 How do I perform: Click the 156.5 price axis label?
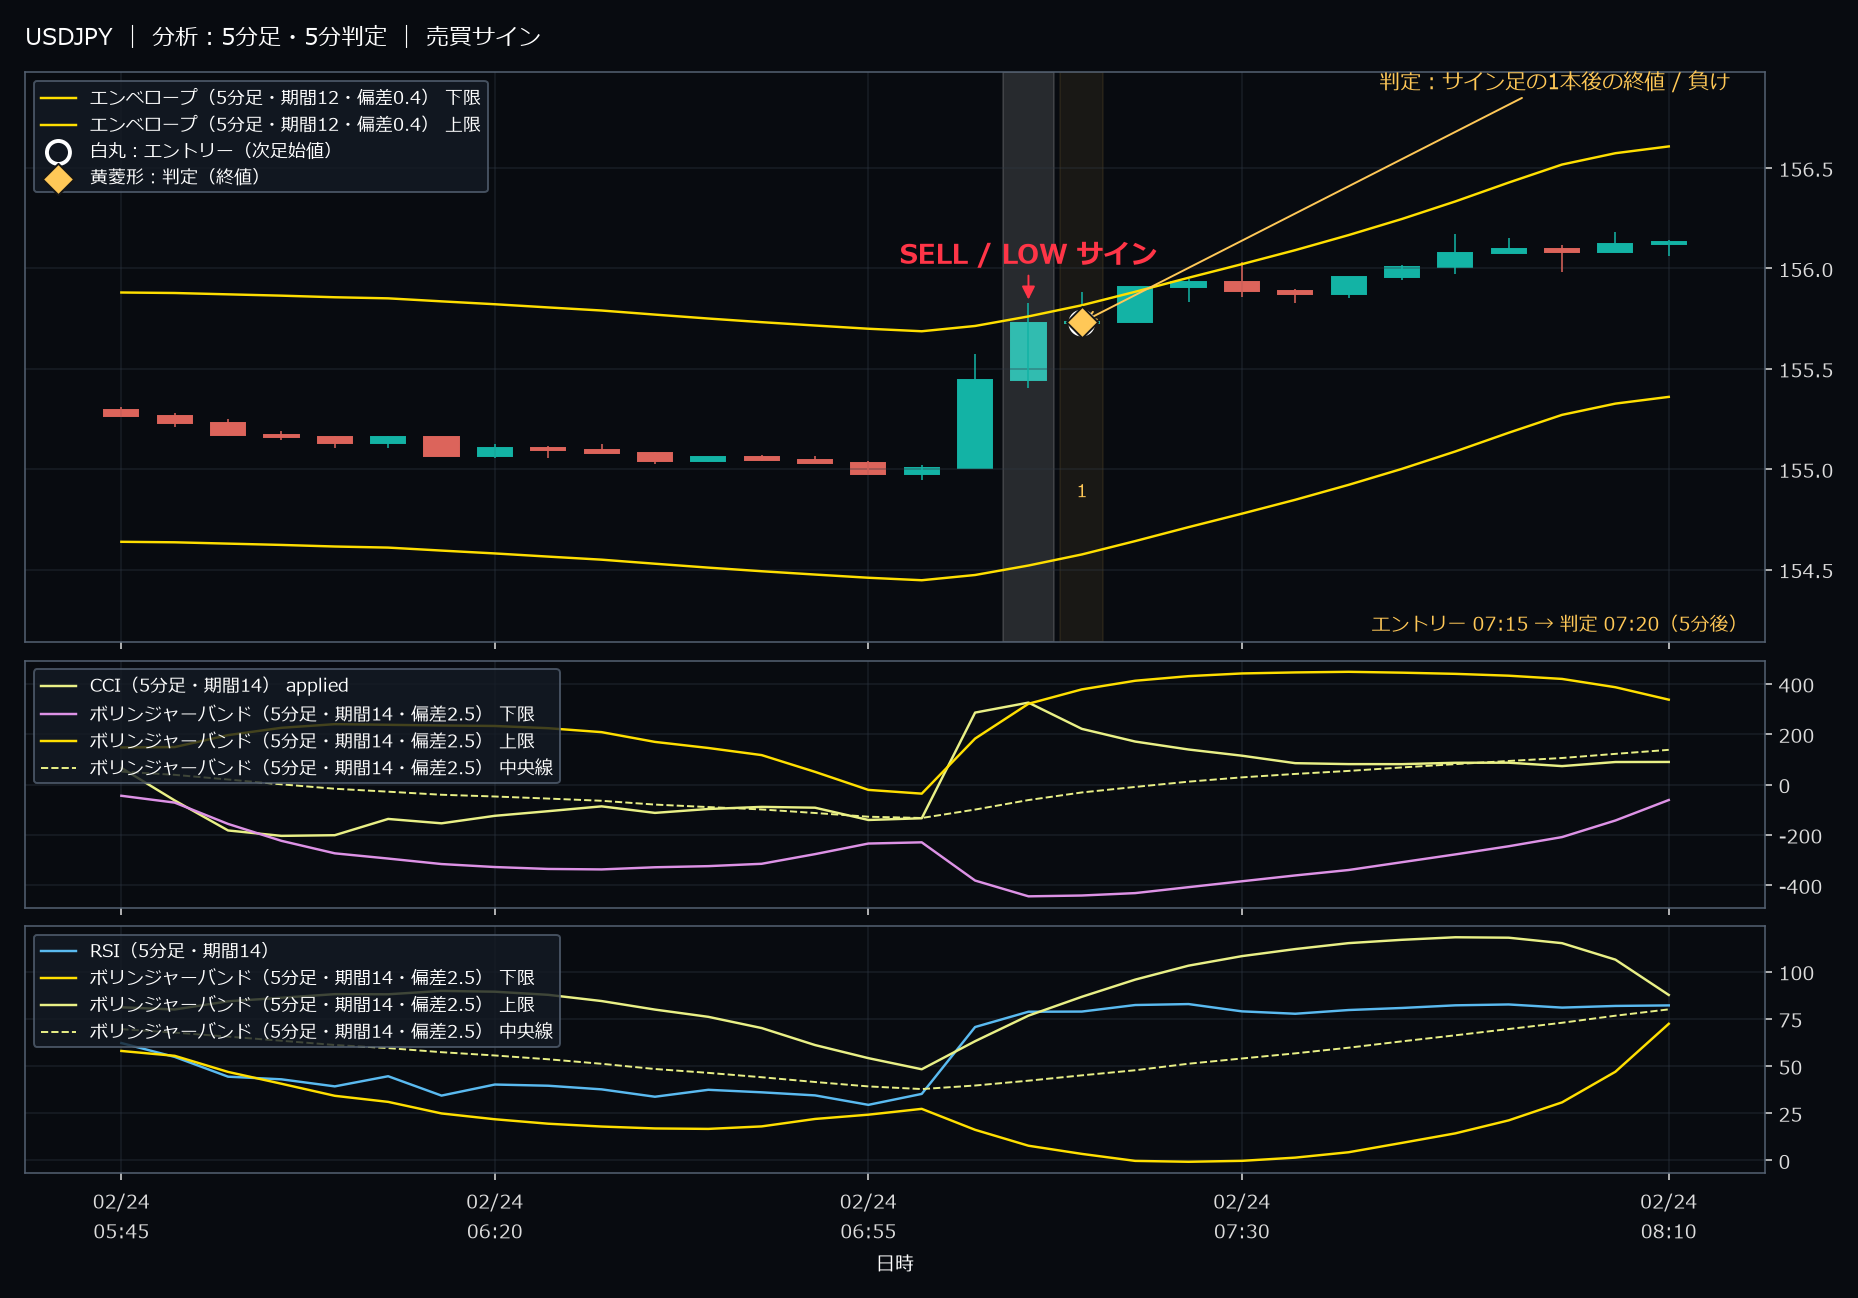(x=1805, y=169)
